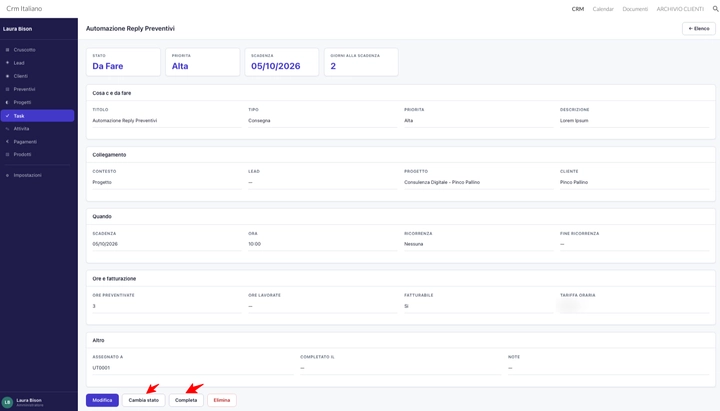This screenshot has width=720, height=411.
Task: Click the Modifica button
Action: tap(102, 400)
